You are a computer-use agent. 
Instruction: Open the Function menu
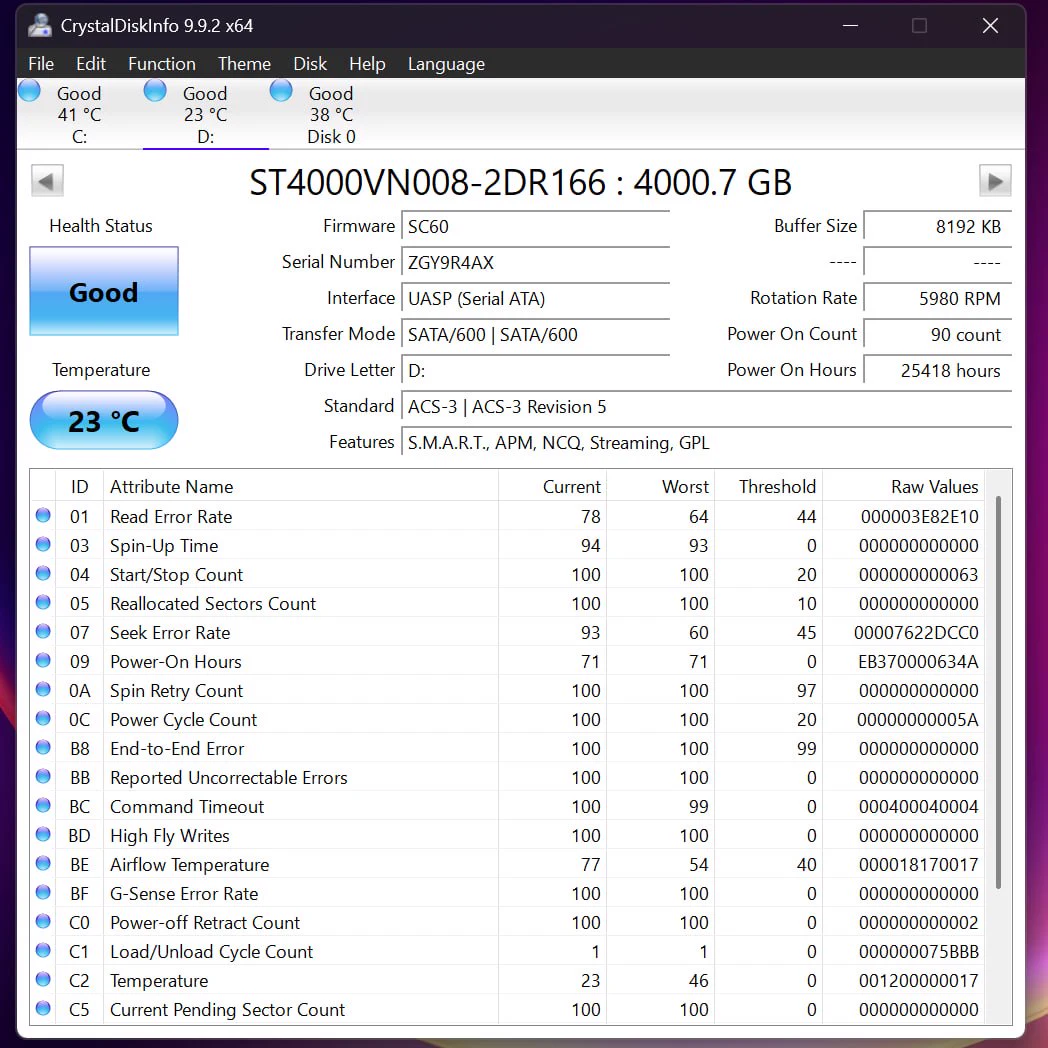tap(162, 63)
